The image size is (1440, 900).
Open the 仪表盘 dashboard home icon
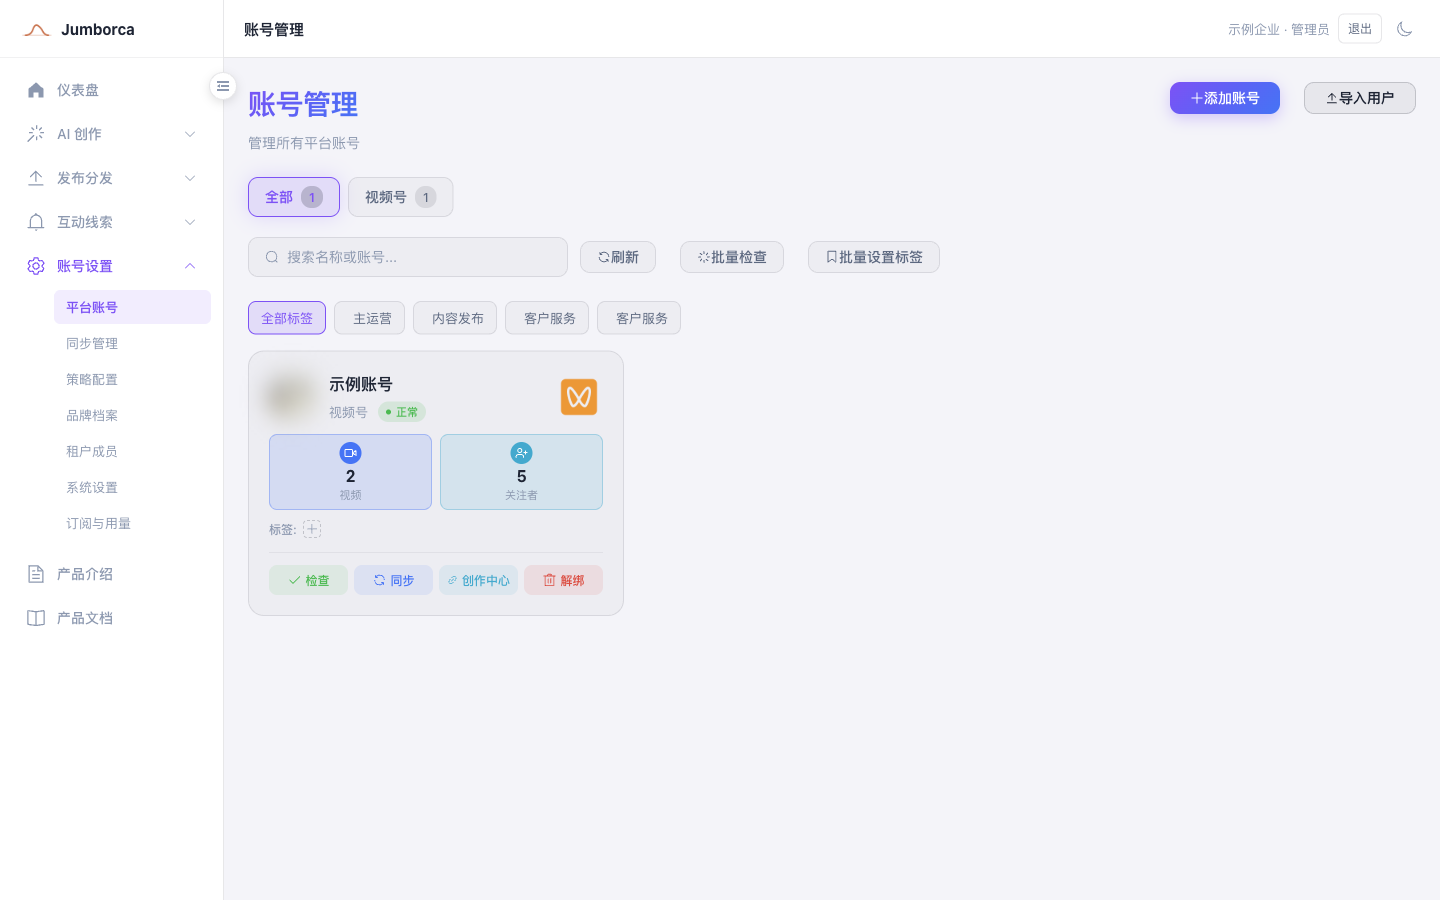coord(36,90)
